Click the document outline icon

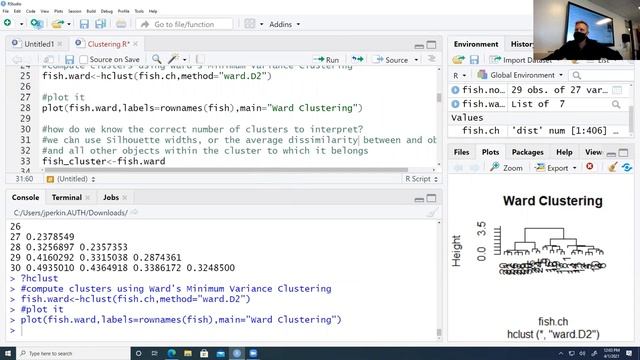click(x=431, y=60)
